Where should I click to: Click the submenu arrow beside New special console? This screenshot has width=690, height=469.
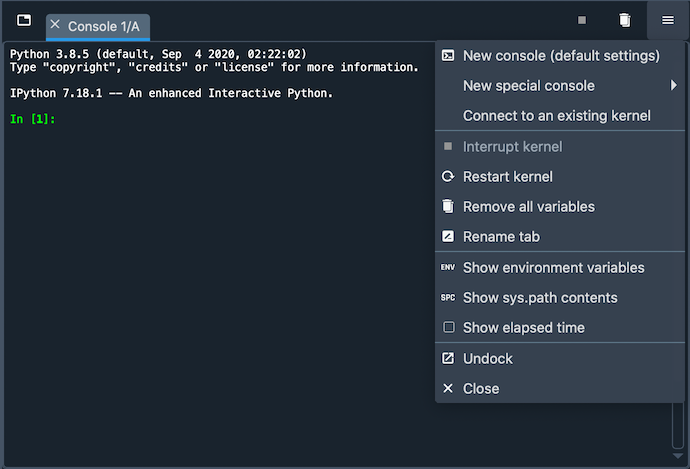pos(674,86)
